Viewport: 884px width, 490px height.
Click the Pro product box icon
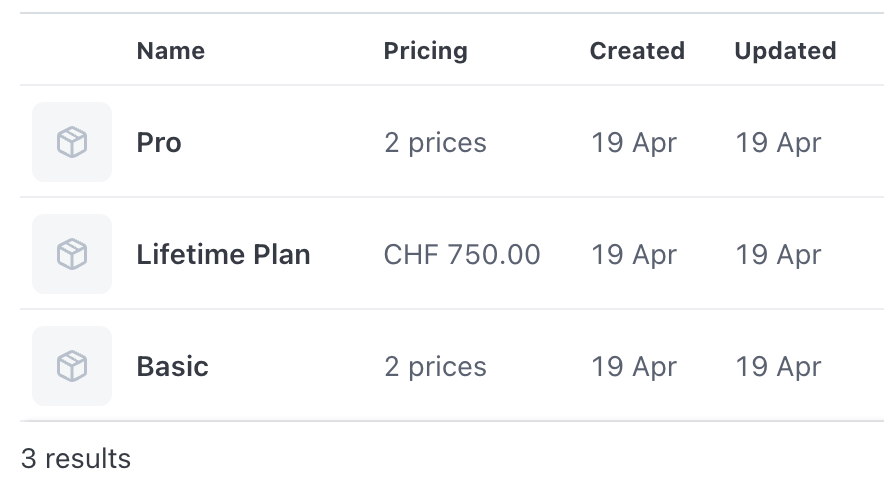(72, 142)
